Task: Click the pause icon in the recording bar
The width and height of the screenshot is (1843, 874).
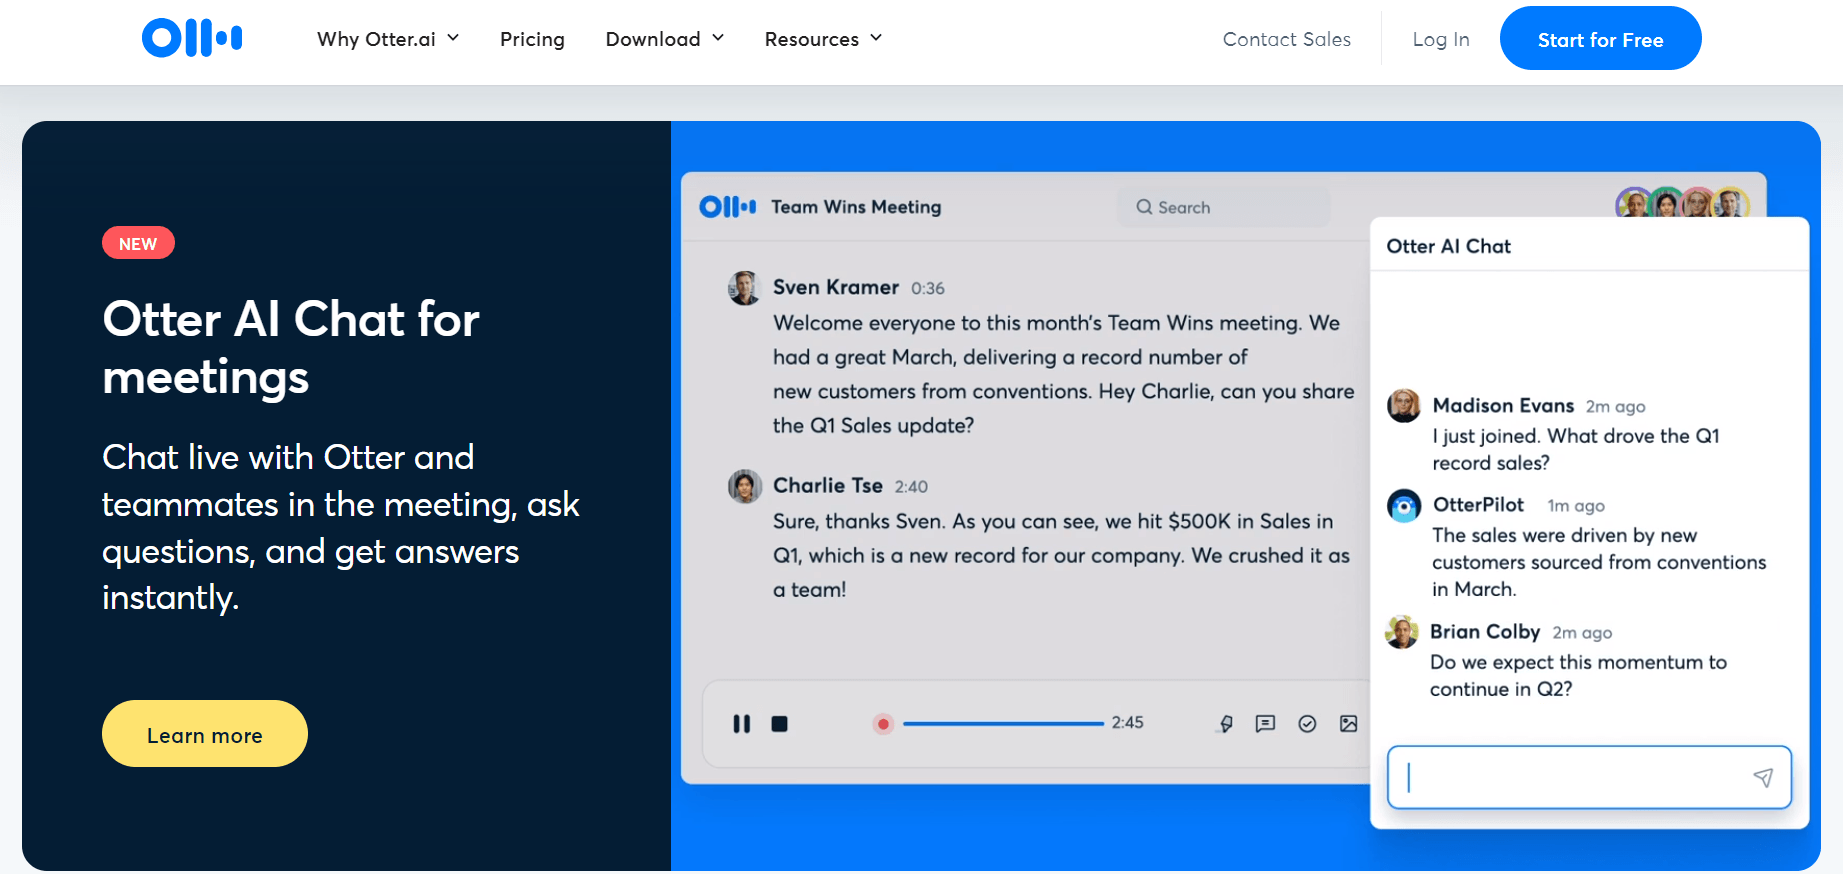Action: [x=741, y=723]
